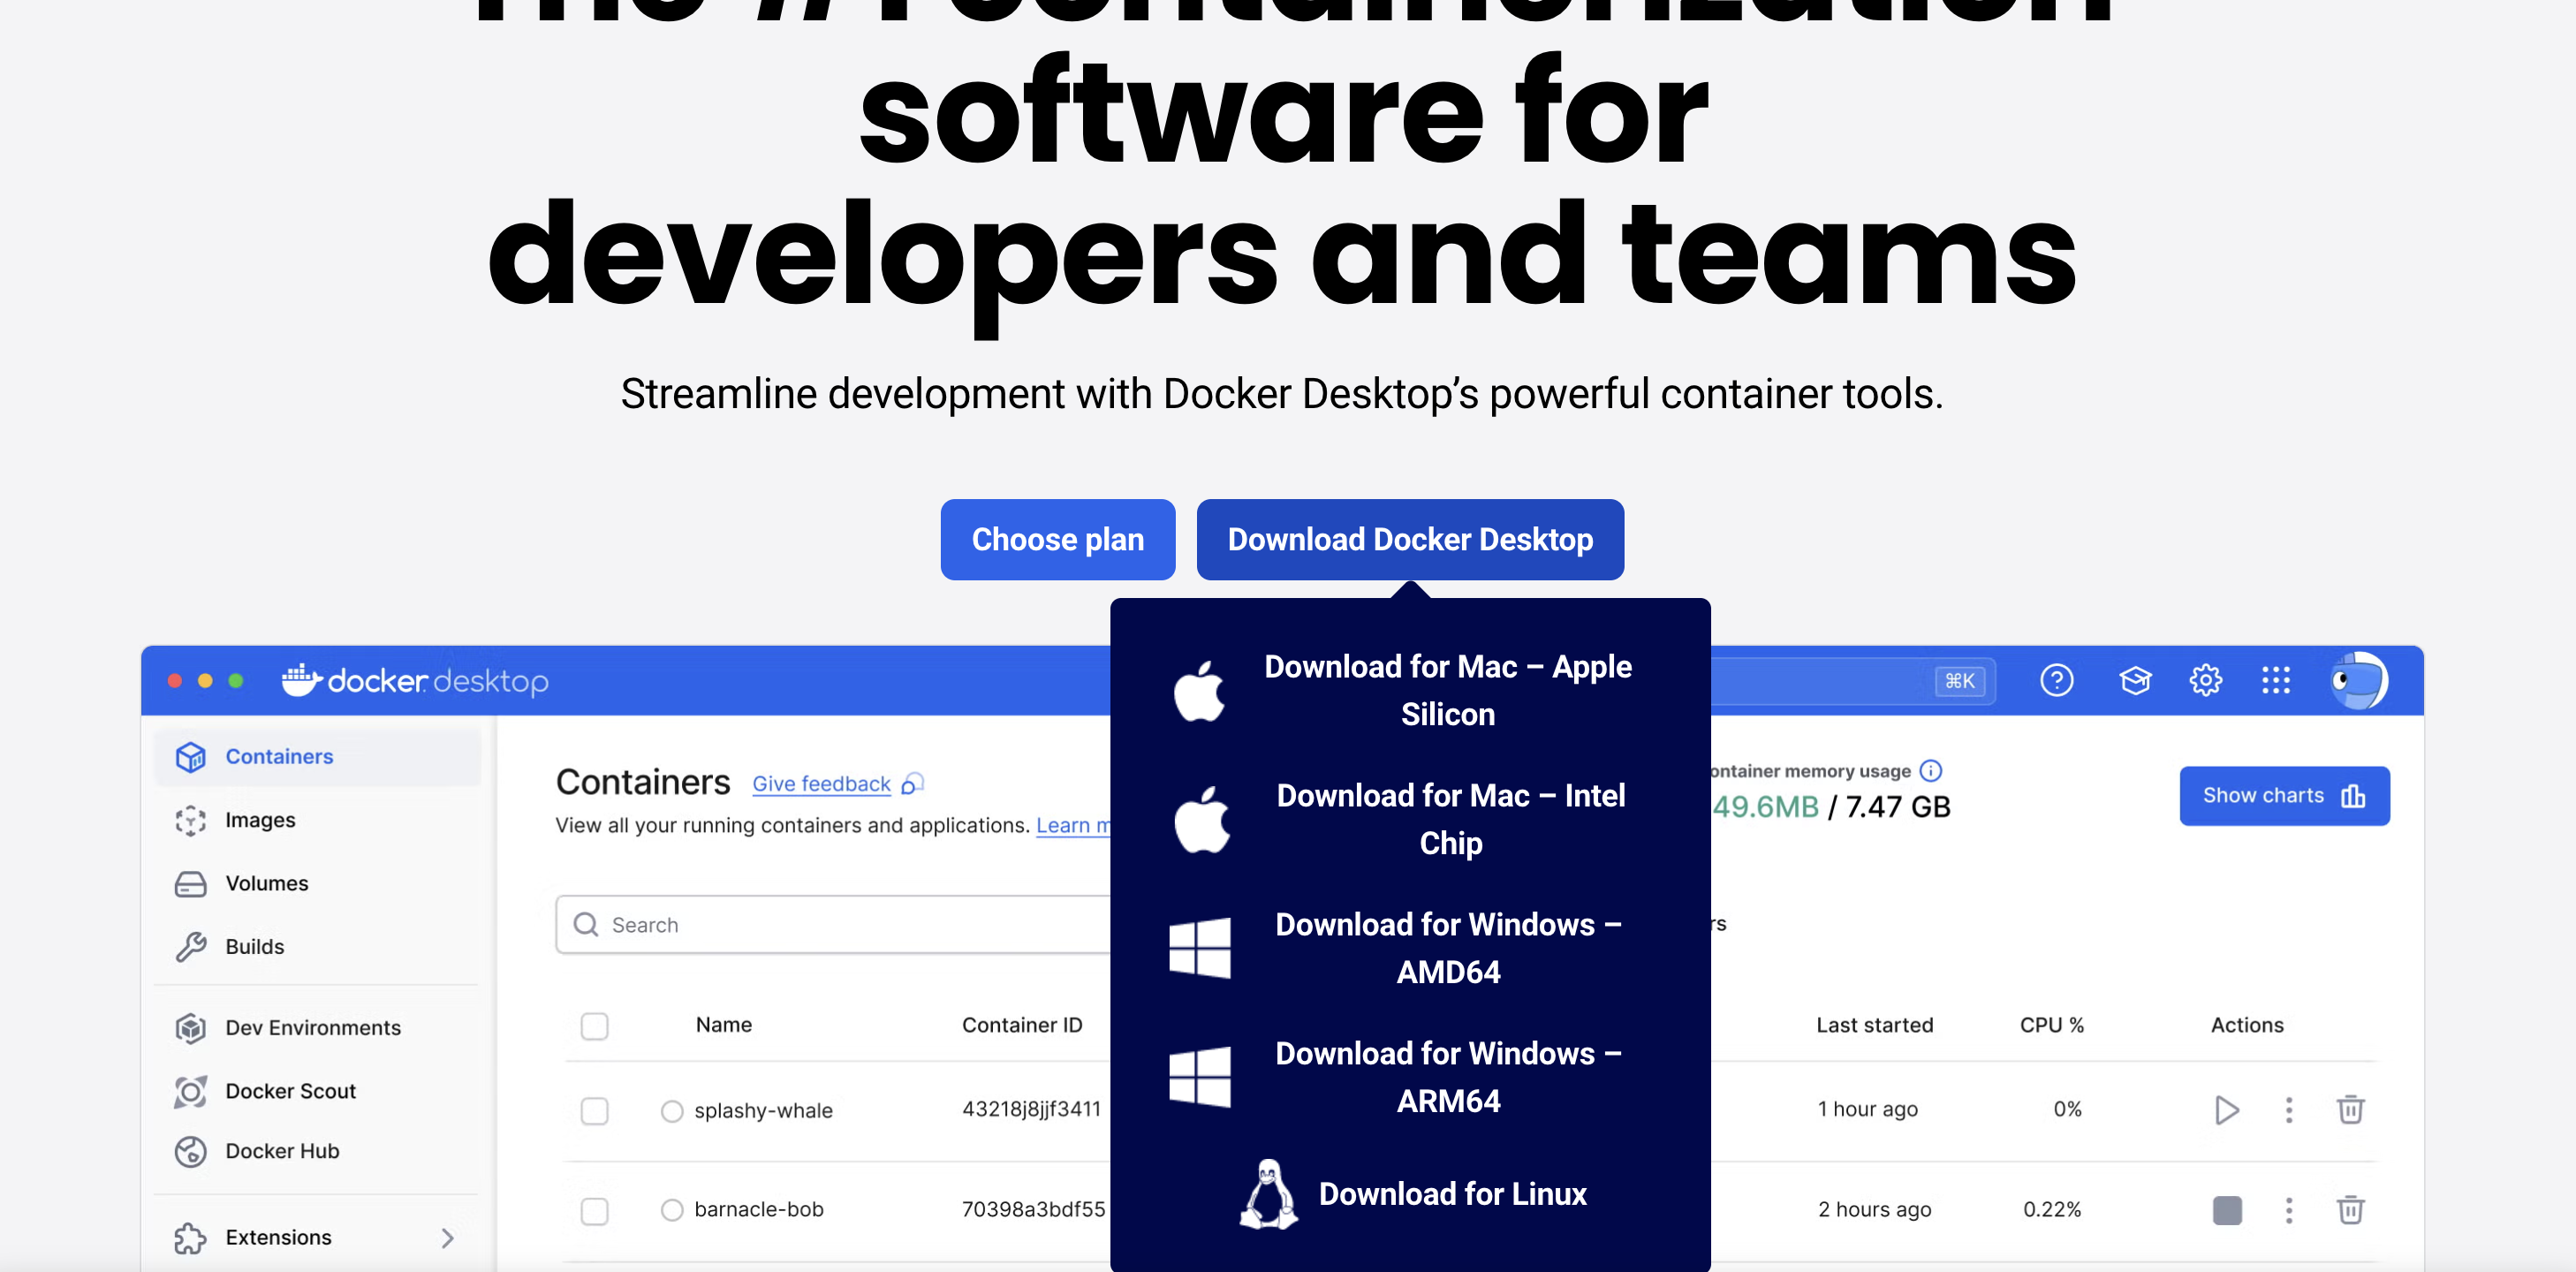The width and height of the screenshot is (2576, 1272).
Task: Click the help question mark icon
Action: (x=2056, y=680)
